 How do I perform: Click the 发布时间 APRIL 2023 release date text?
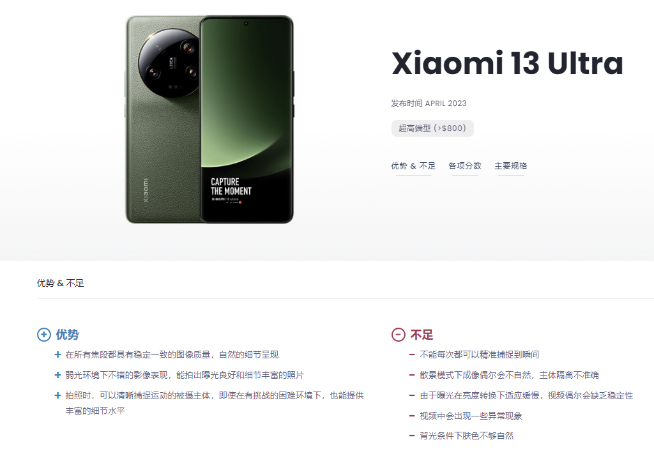pos(428,103)
